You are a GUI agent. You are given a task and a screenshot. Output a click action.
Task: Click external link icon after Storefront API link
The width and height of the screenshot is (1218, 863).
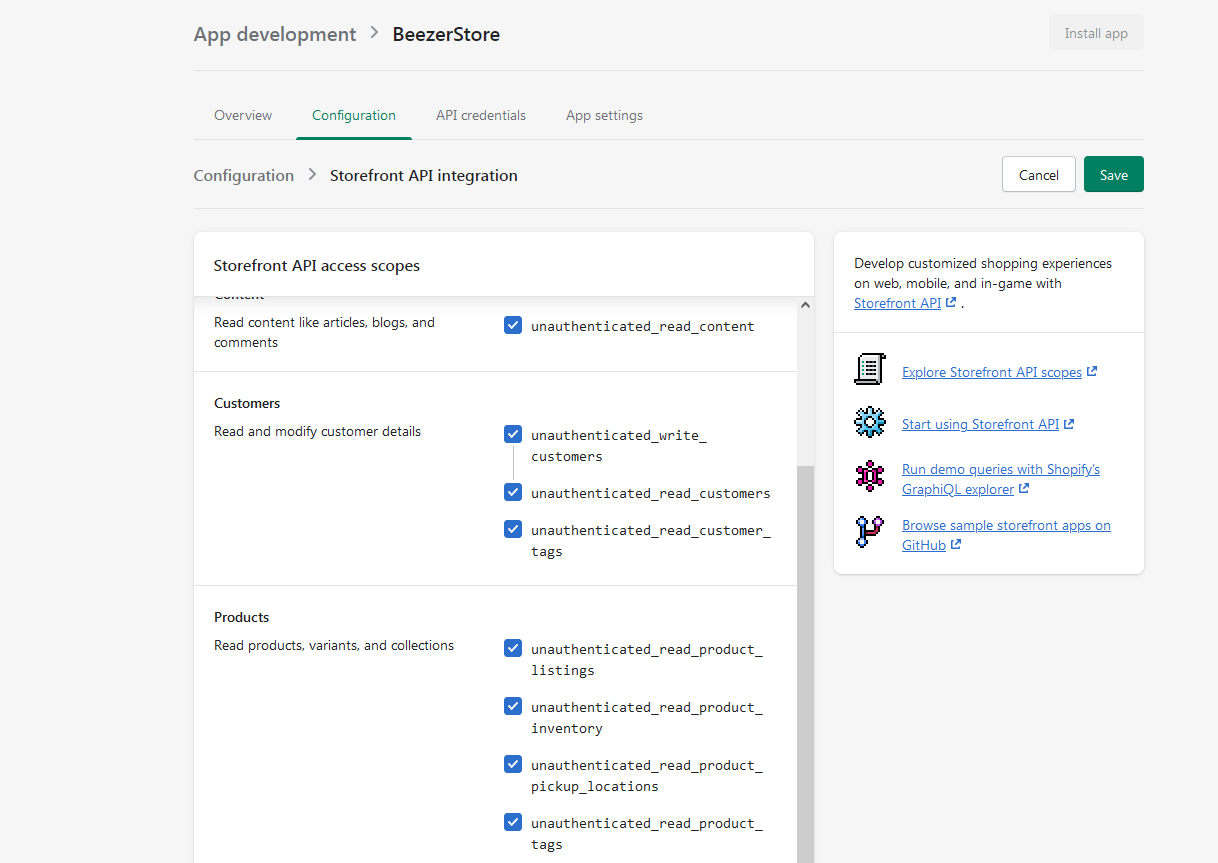coord(950,303)
